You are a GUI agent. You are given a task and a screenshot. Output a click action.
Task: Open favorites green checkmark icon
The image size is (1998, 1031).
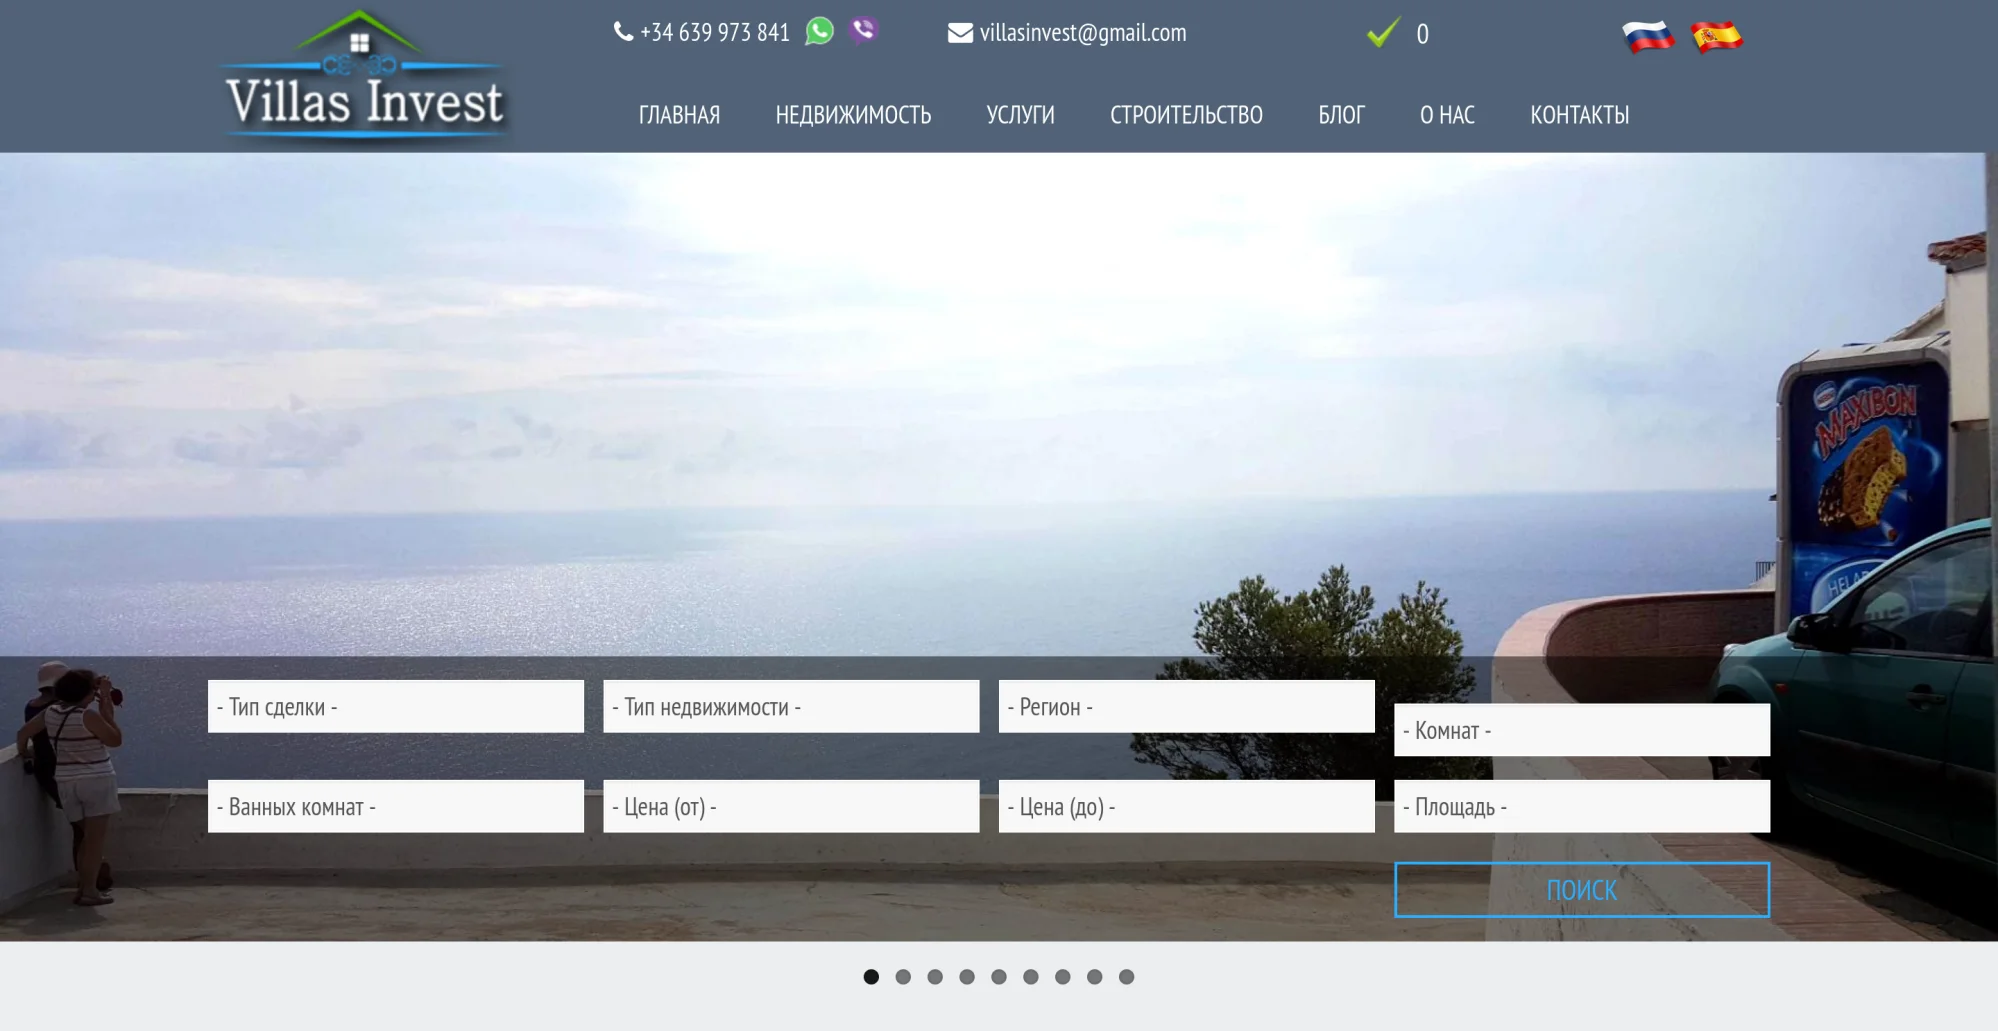pyautogui.click(x=1383, y=33)
